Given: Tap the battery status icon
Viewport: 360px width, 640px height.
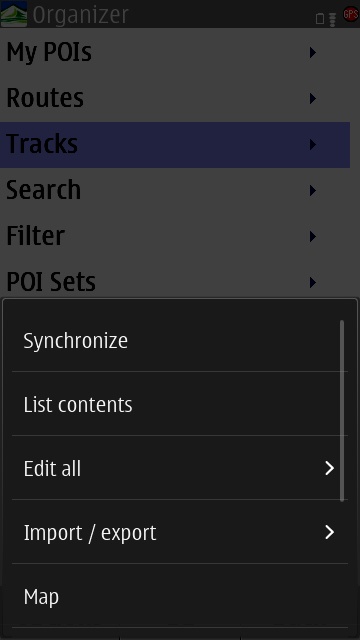Looking at the screenshot, I should 320,19.
